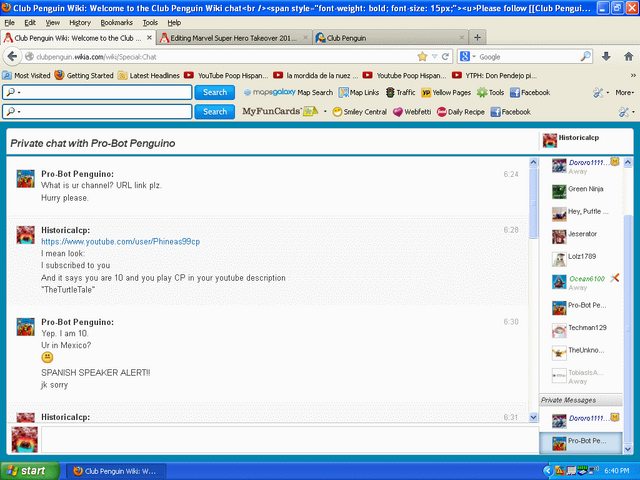
Task: Click Ocean6100's kick/ban X icon
Action: pyautogui.click(x=615, y=278)
